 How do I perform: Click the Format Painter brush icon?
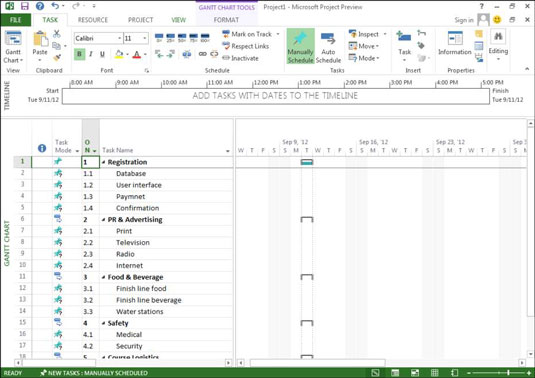coord(57,57)
